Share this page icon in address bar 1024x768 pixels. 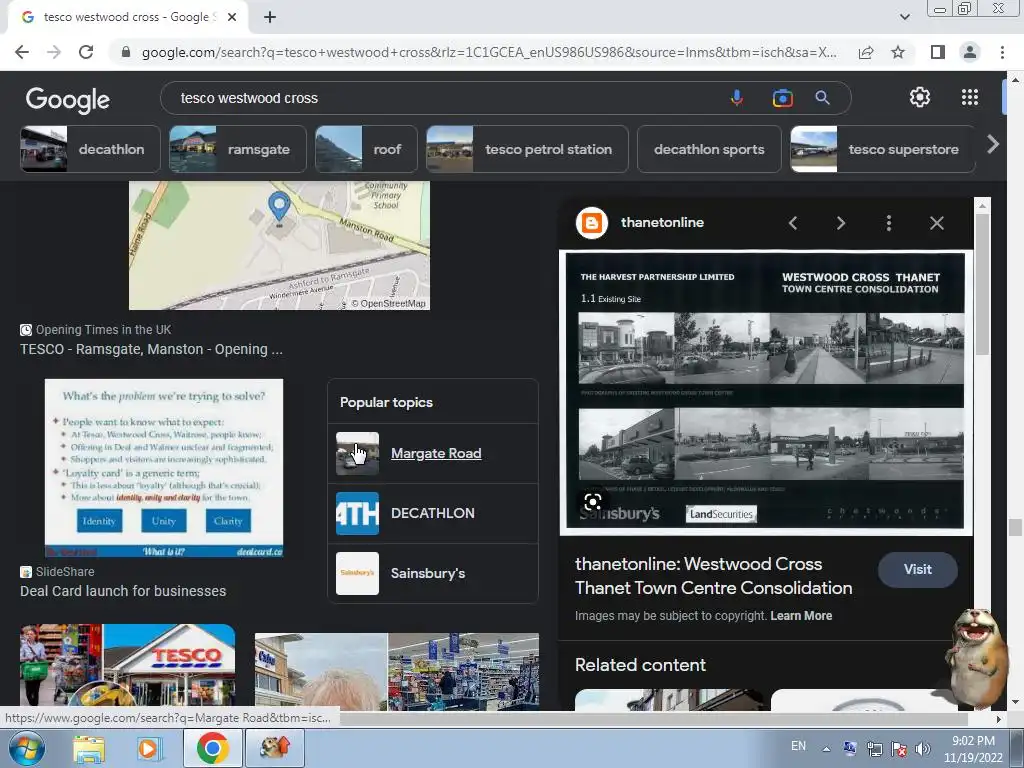click(x=866, y=52)
